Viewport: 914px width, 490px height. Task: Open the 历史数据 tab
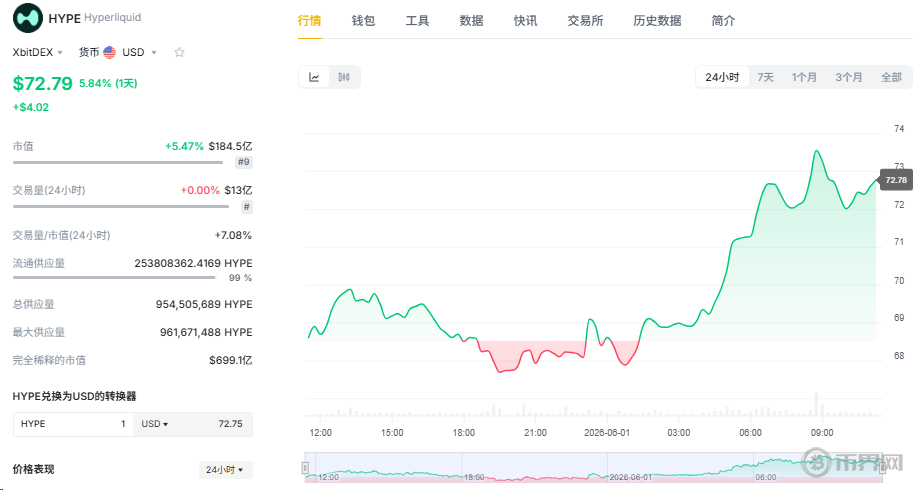(x=657, y=21)
